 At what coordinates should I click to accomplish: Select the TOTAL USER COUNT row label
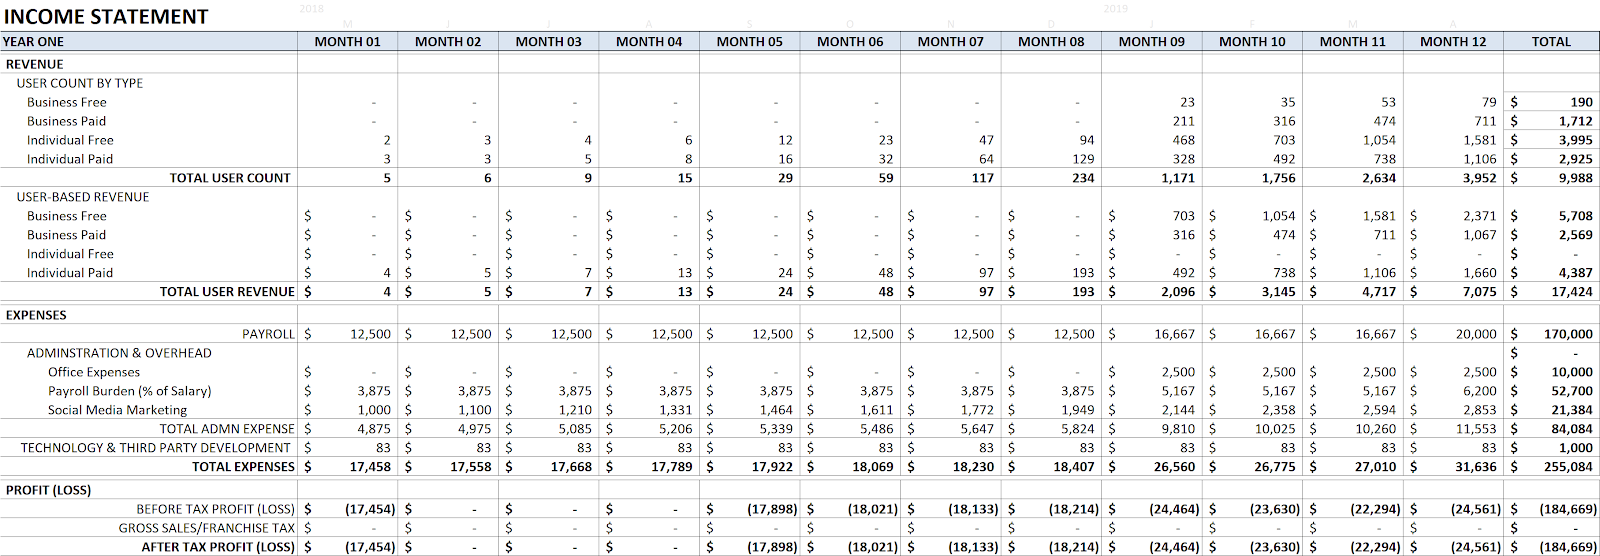(230, 178)
